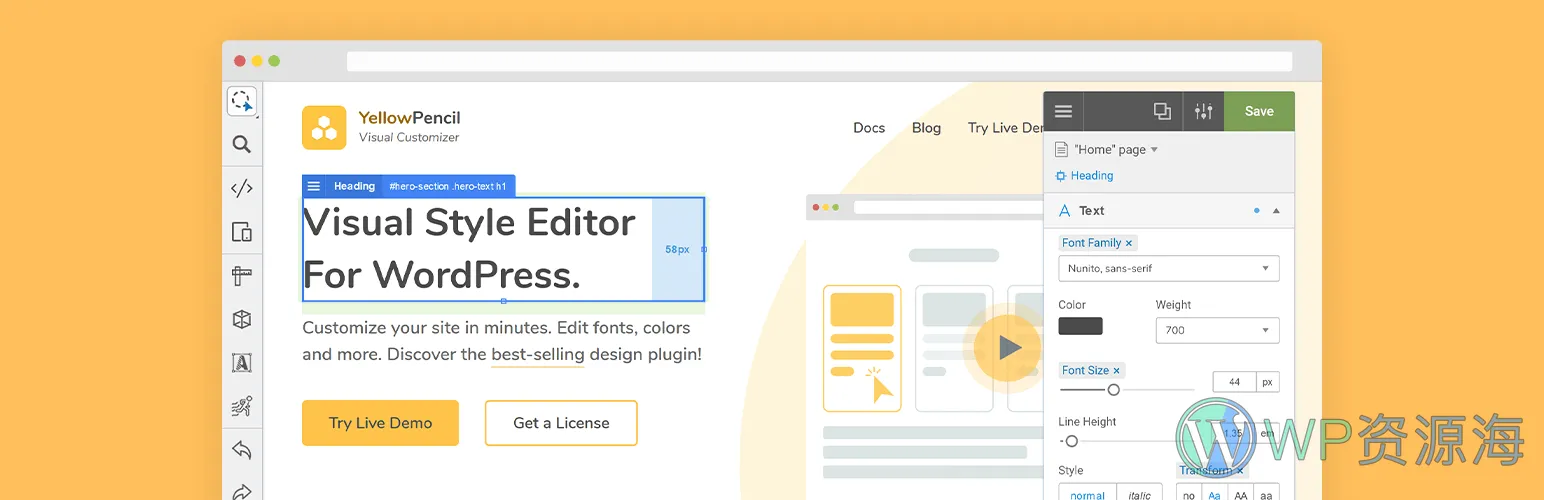Click the Line Height label
Screen dimensions: 1544x500
click(1087, 422)
